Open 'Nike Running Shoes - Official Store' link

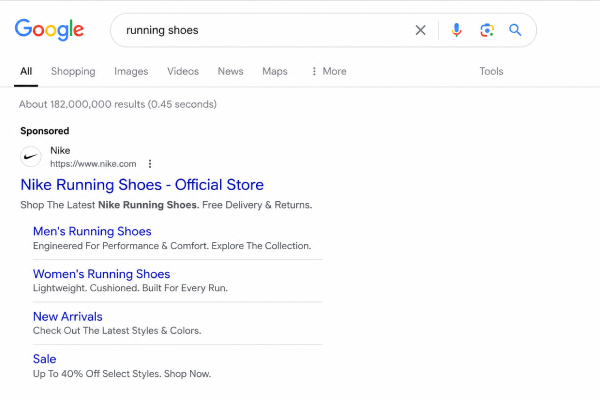click(x=142, y=185)
